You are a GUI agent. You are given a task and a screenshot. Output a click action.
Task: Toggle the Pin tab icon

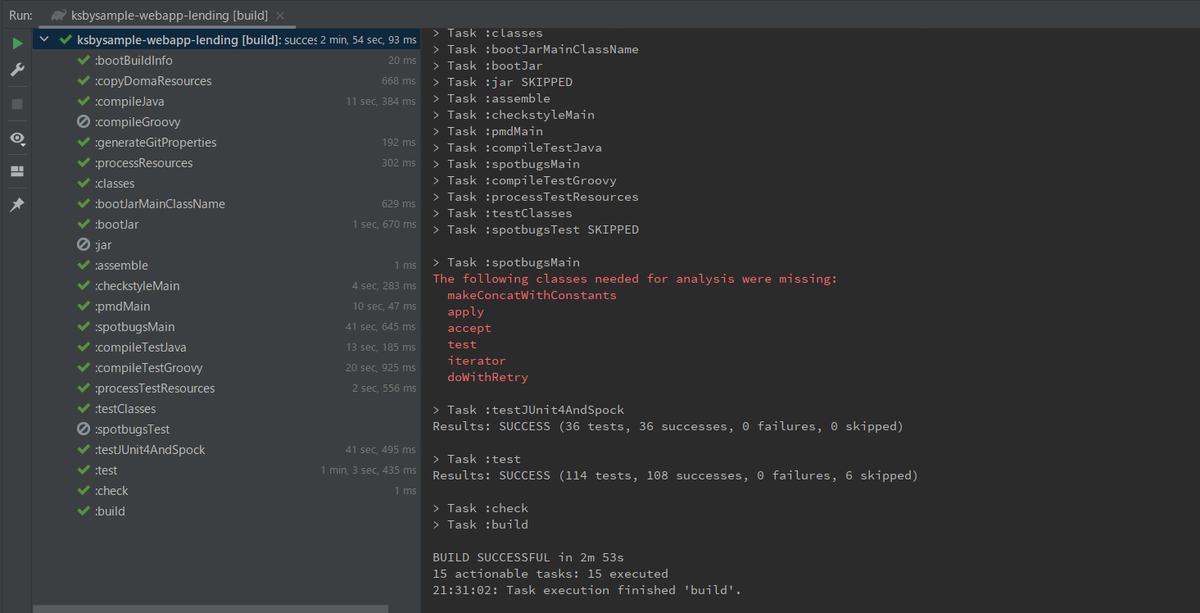click(17, 204)
